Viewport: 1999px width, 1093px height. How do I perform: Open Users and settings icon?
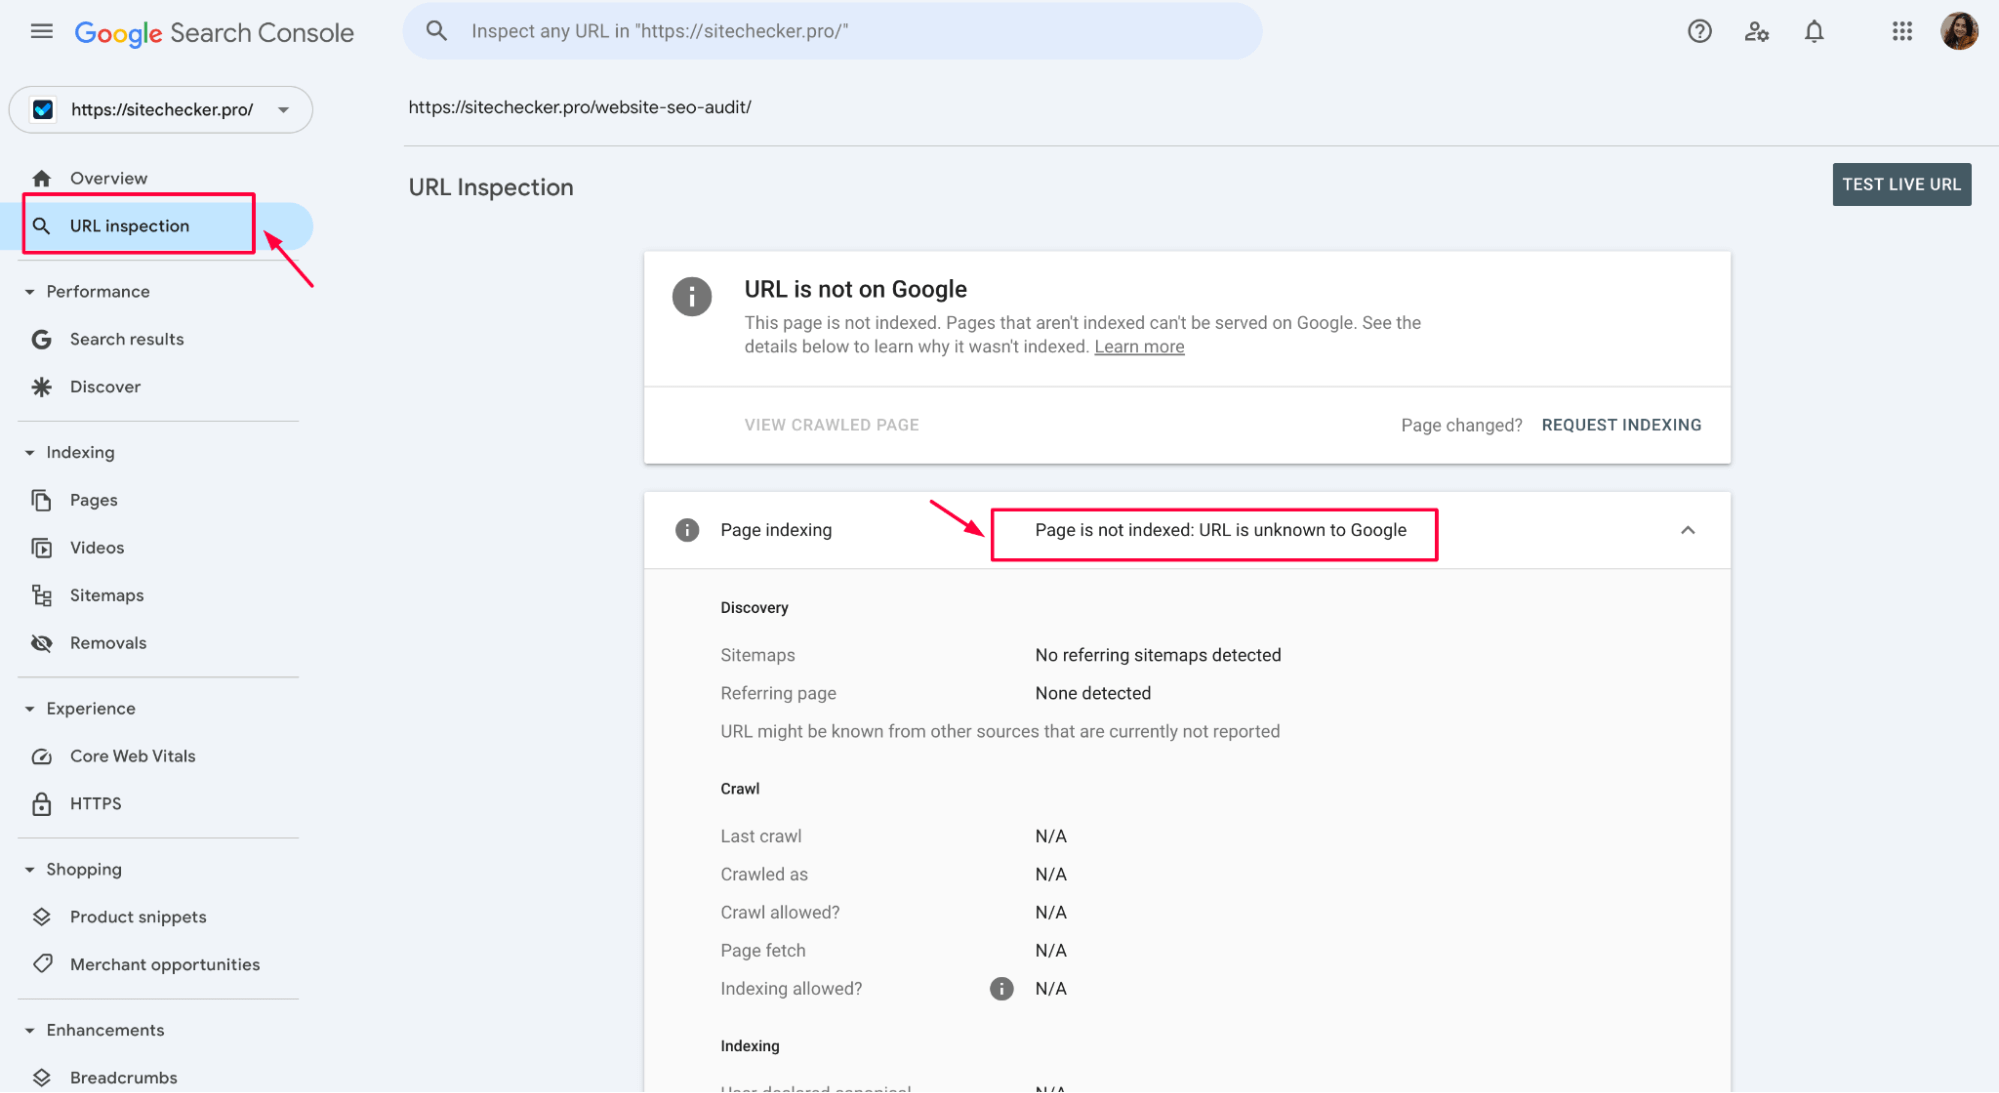point(1756,31)
